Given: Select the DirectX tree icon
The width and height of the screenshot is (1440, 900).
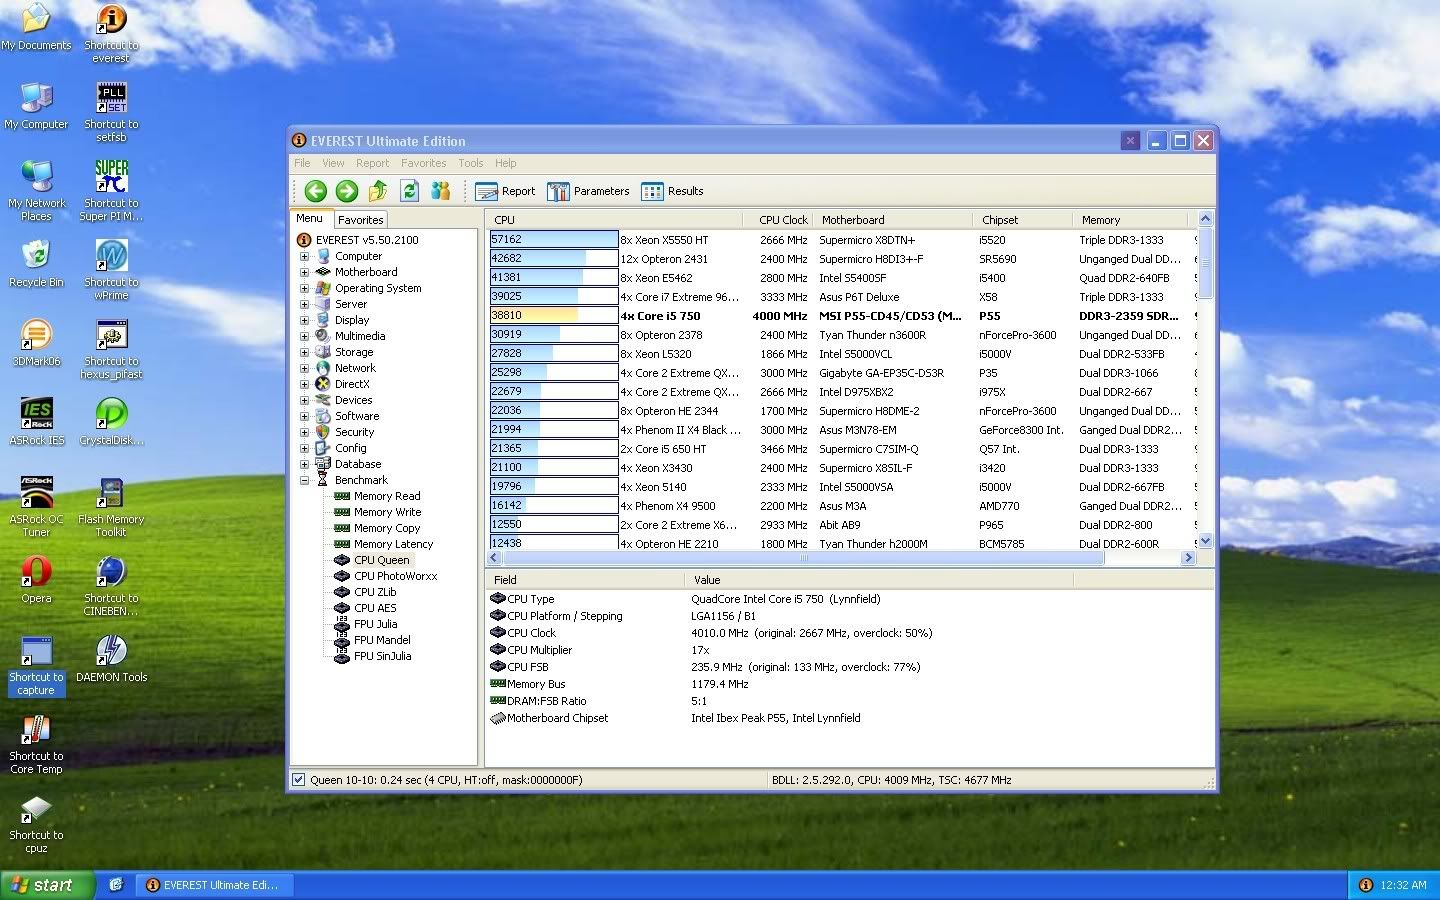Looking at the screenshot, I should point(323,384).
